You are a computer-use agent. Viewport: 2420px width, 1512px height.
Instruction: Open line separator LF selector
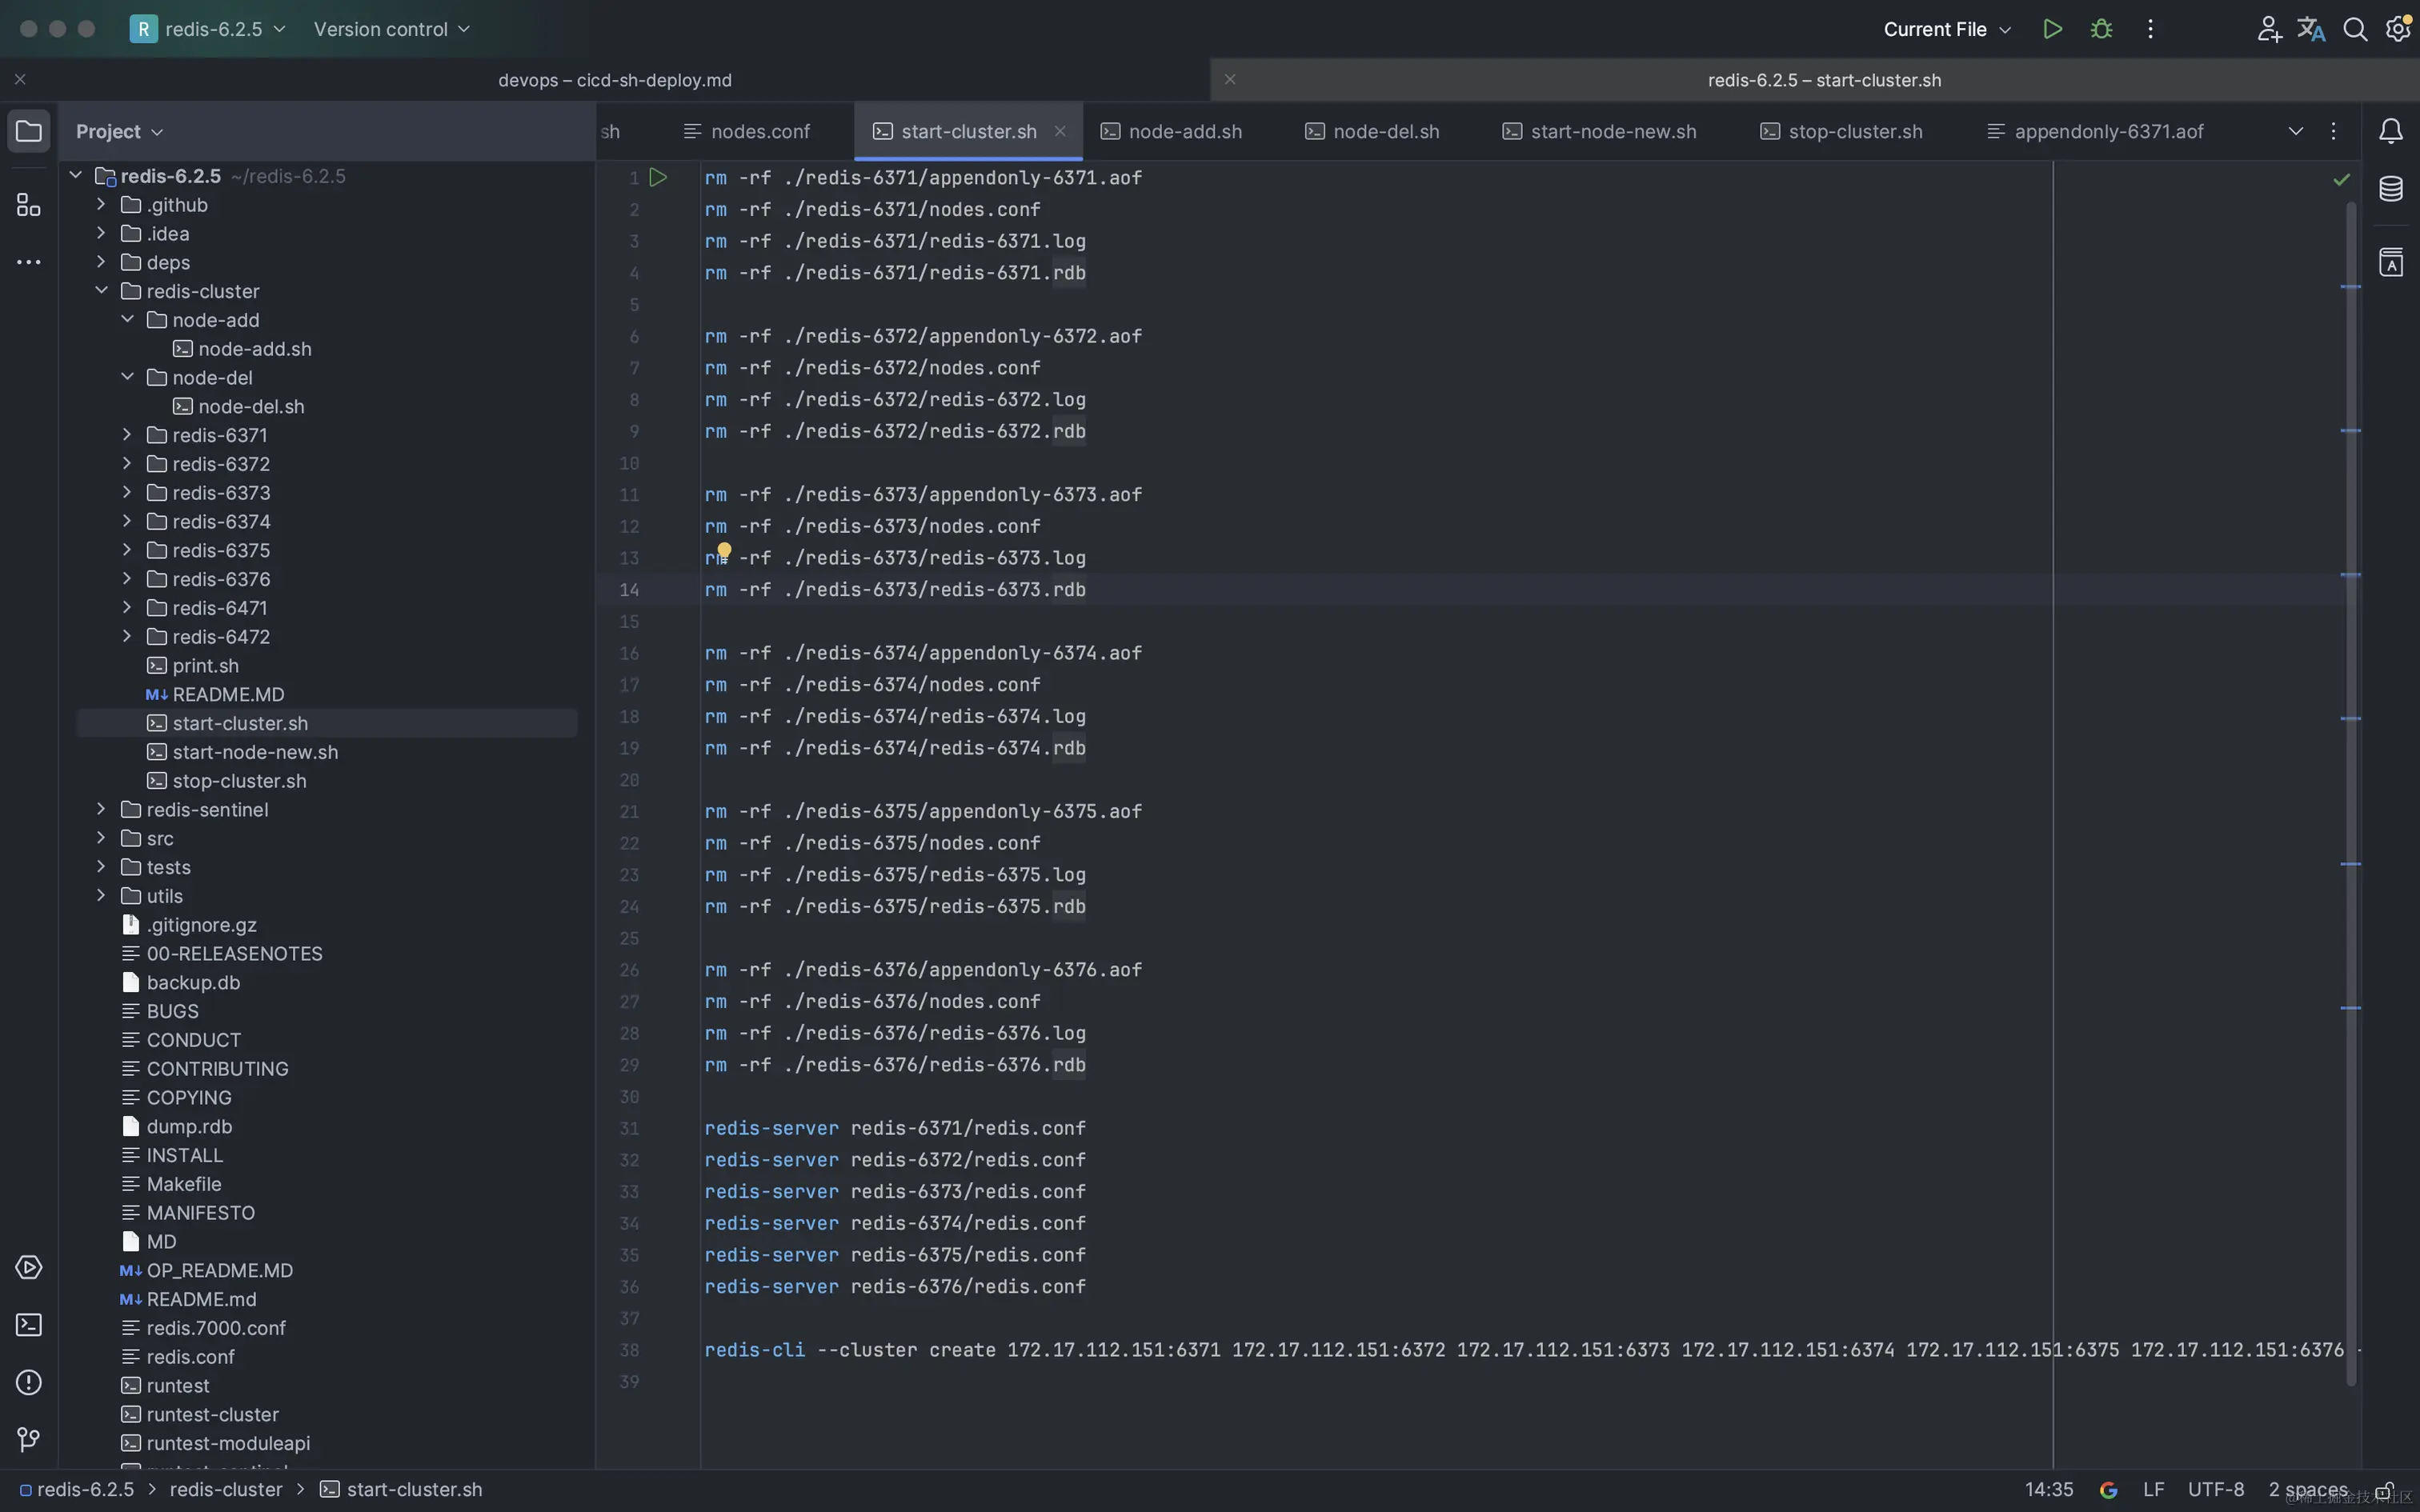click(x=2154, y=1490)
